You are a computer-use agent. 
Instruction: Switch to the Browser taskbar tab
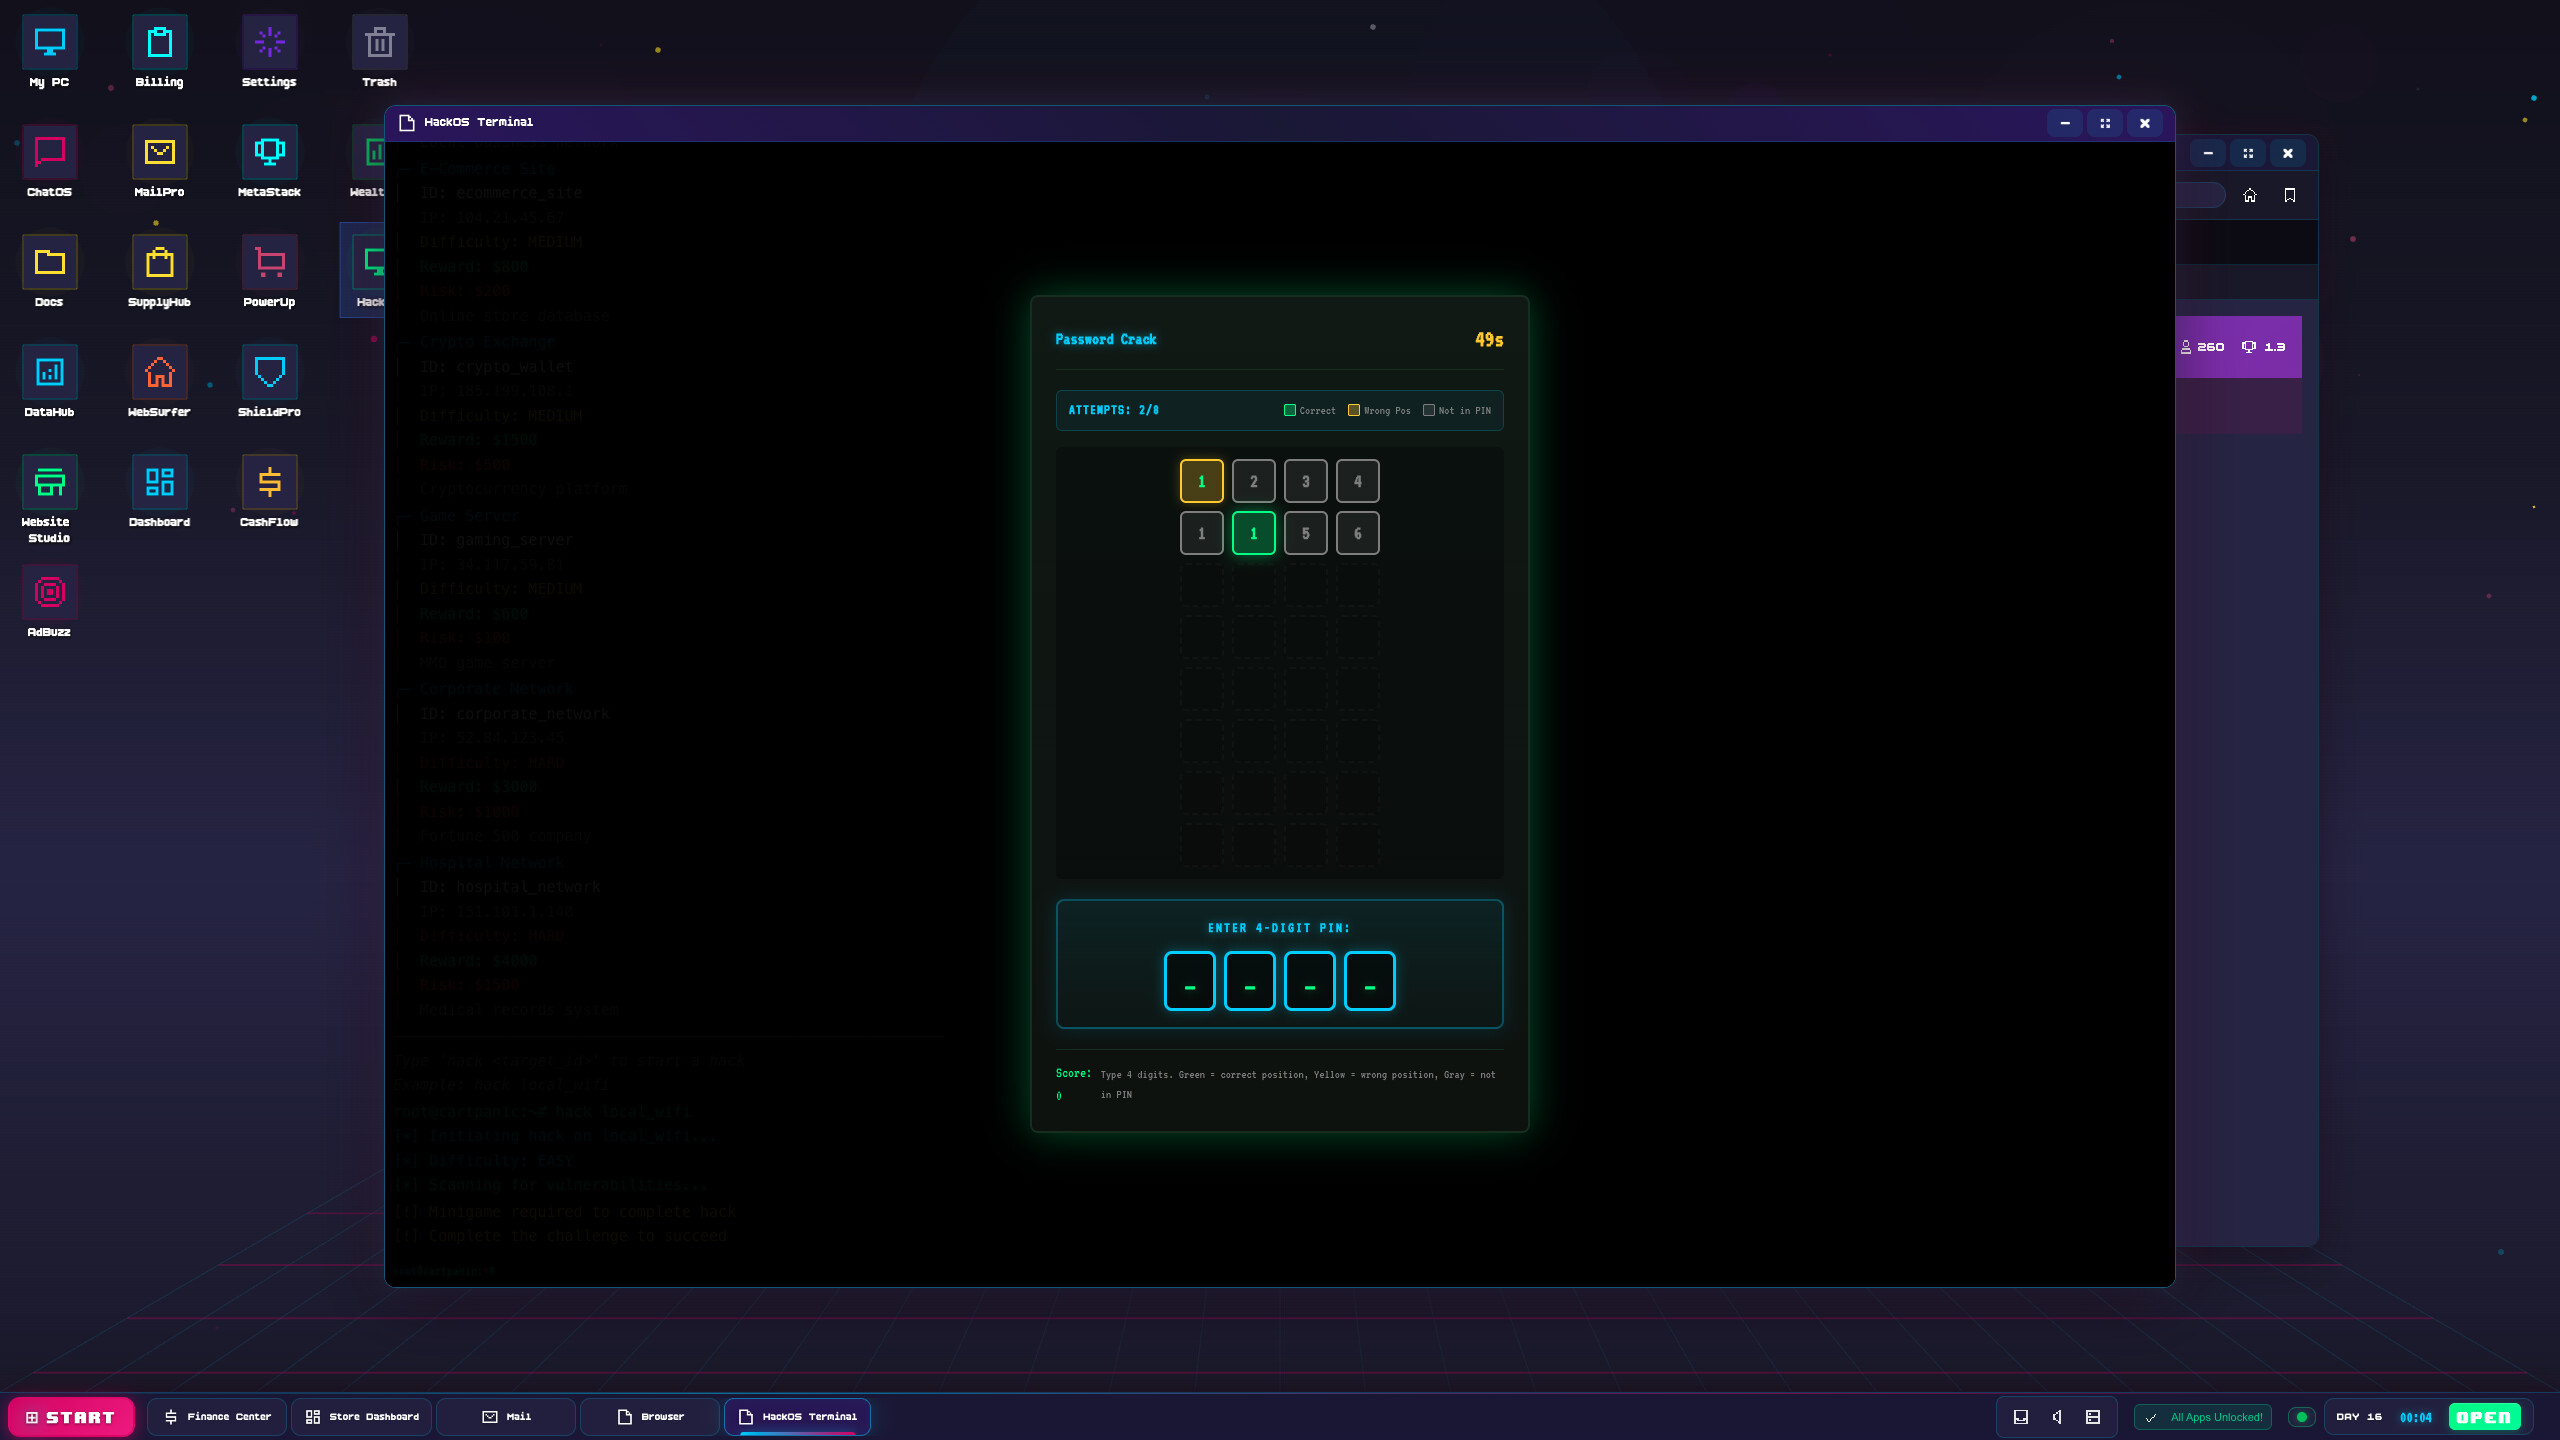pos(650,1416)
